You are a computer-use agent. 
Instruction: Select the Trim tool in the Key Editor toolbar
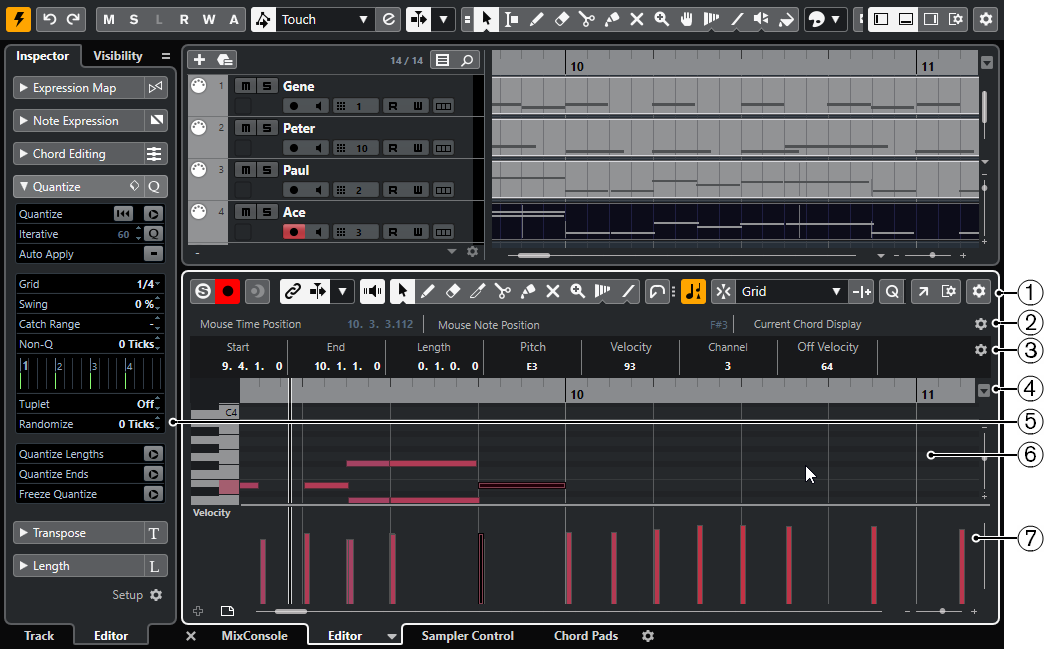[477, 291]
